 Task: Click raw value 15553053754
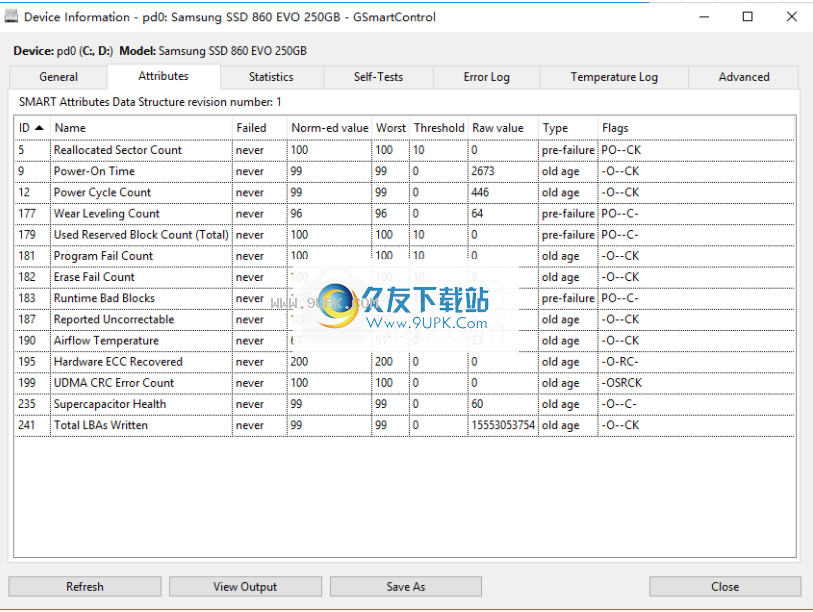tap(503, 425)
